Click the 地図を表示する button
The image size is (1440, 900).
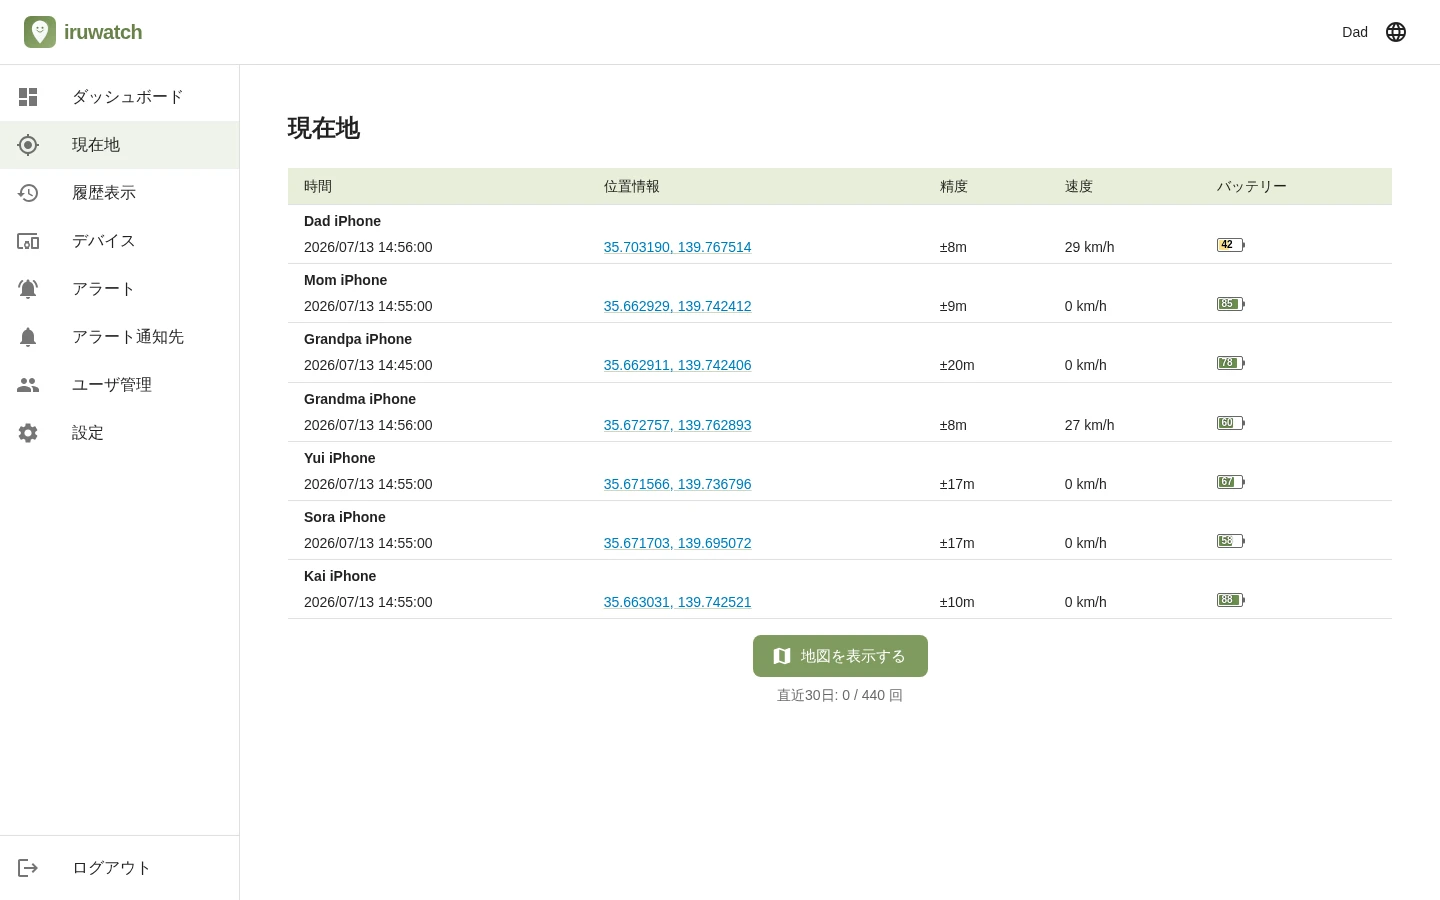click(840, 656)
